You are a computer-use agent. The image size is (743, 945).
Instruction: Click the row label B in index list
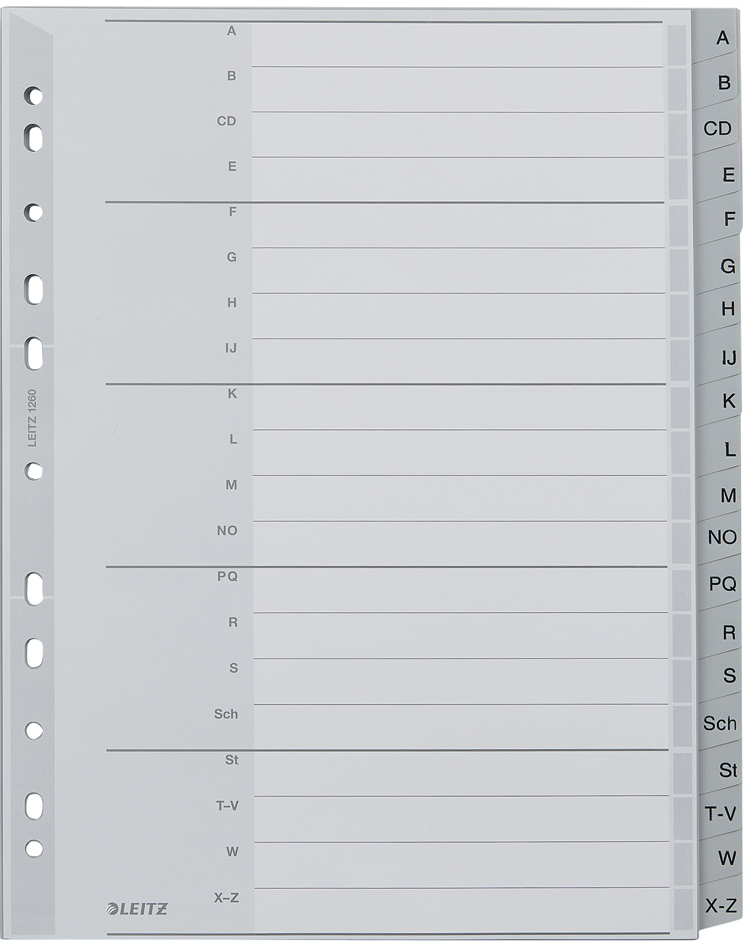point(231,76)
